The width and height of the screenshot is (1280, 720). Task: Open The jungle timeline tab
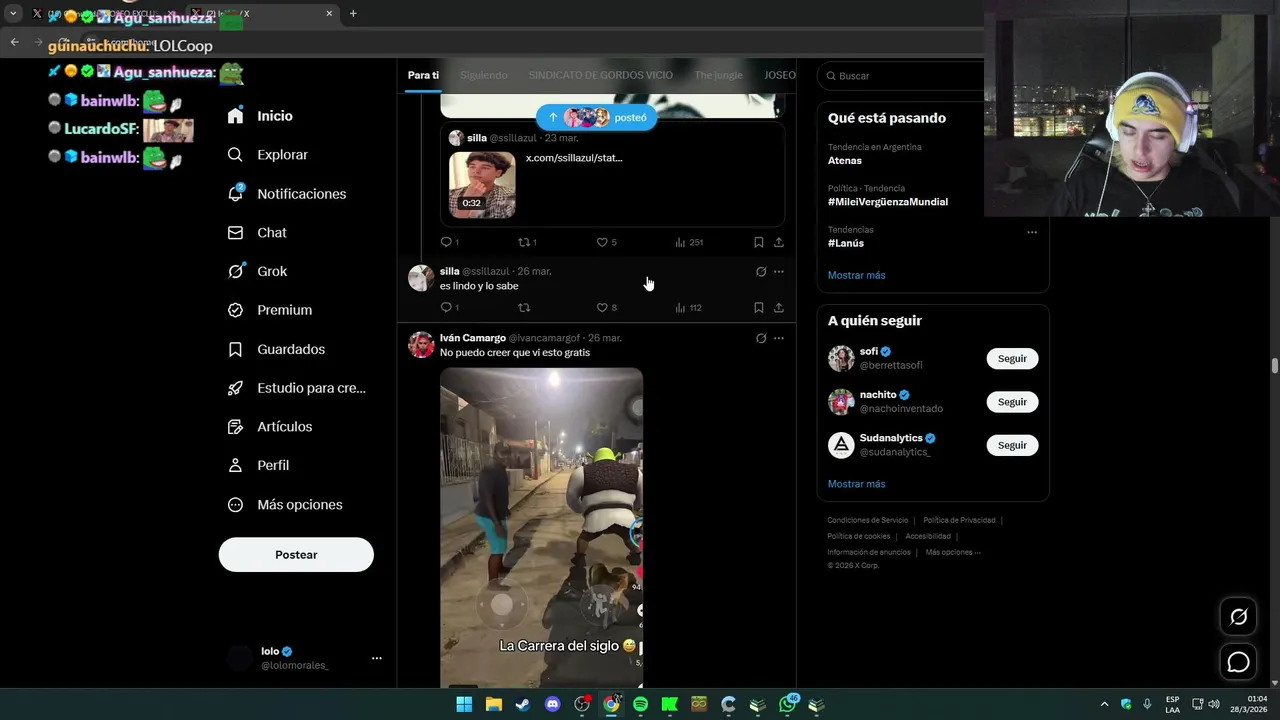719,75
